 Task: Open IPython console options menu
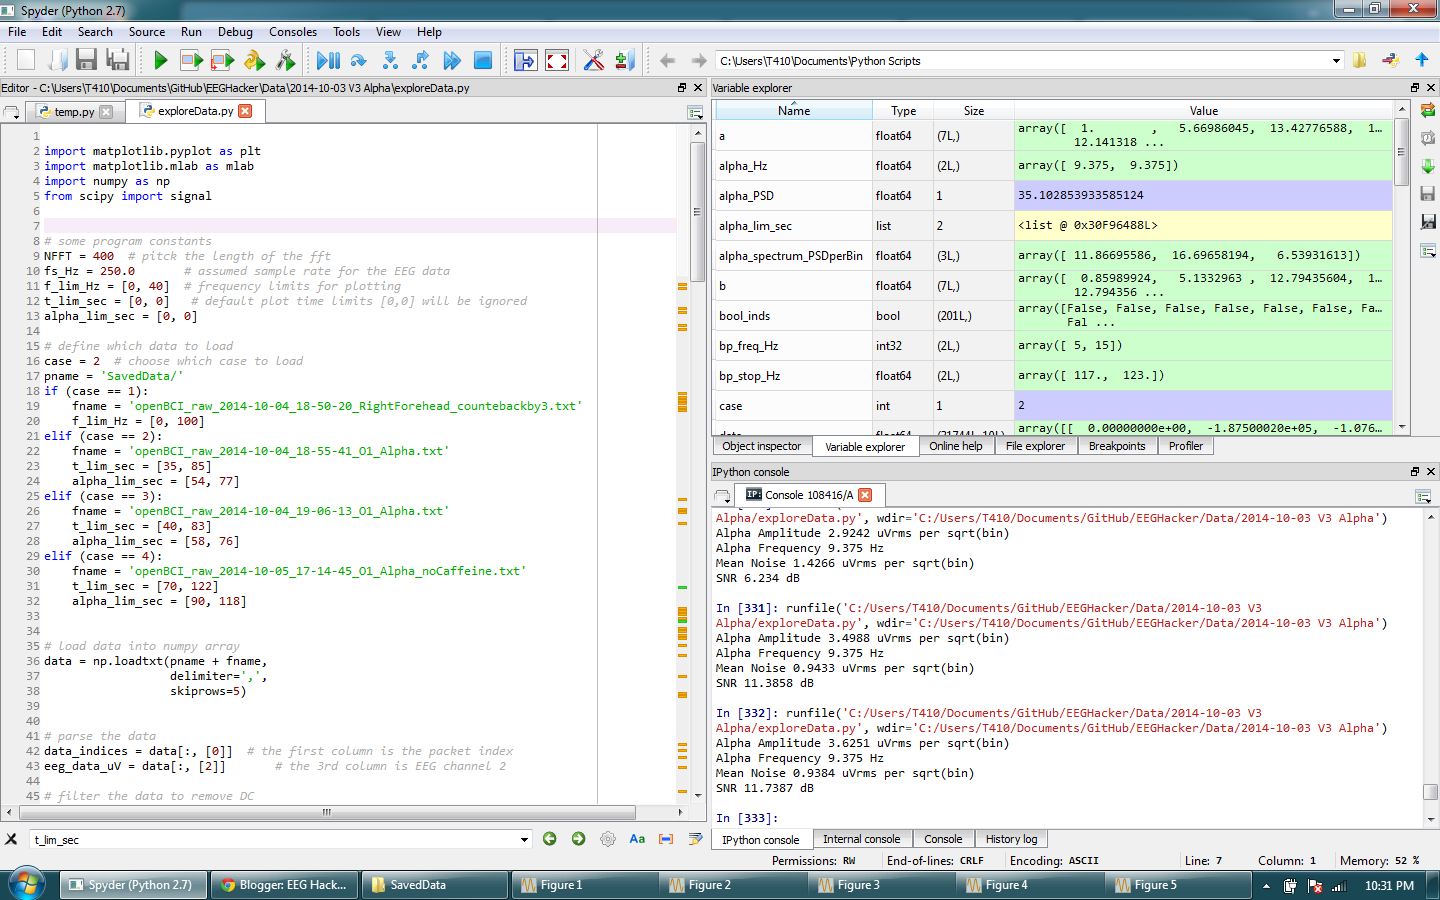[1423, 496]
